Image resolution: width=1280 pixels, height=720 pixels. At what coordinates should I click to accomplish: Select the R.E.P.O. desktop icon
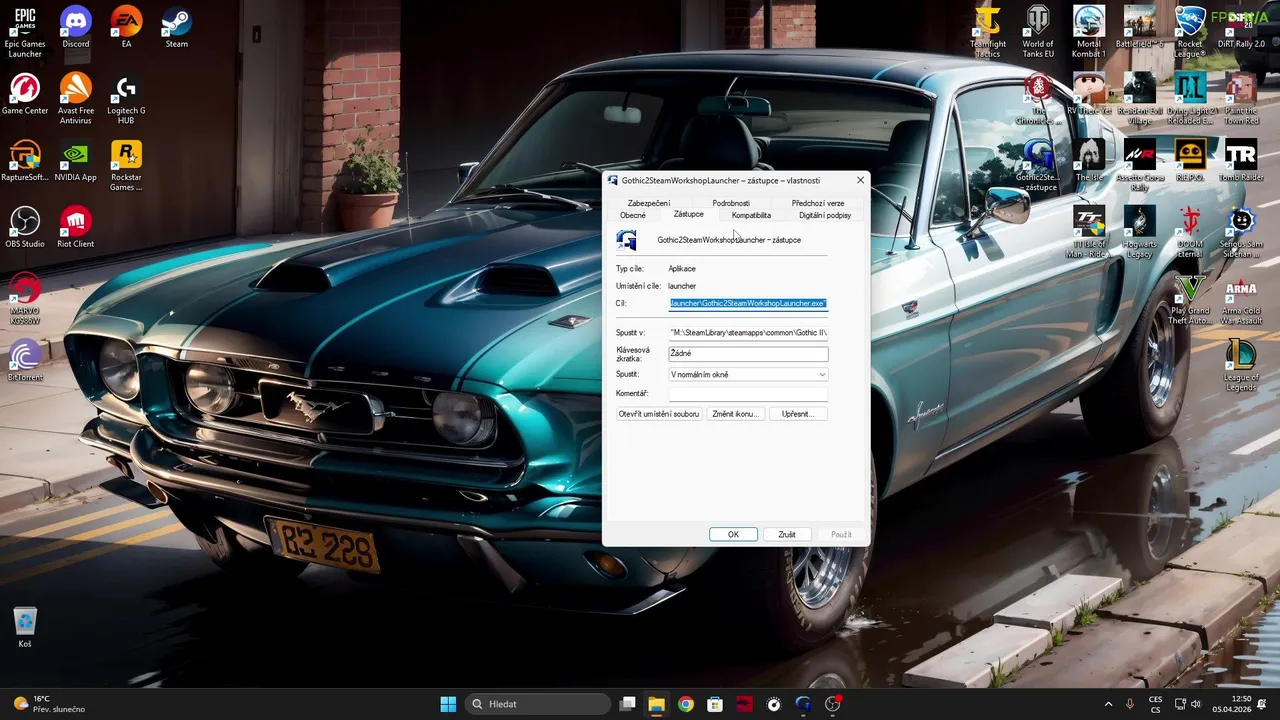click(x=1190, y=161)
